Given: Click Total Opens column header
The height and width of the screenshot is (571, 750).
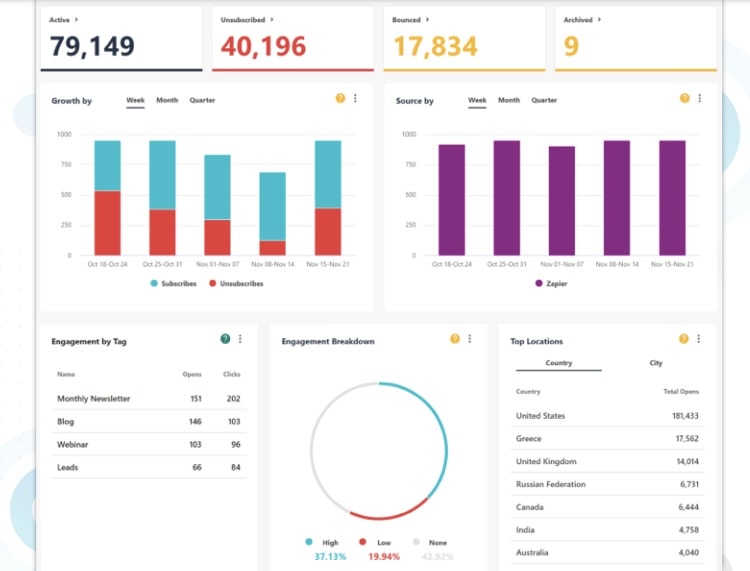Looking at the screenshot, I should pos(681,391).
